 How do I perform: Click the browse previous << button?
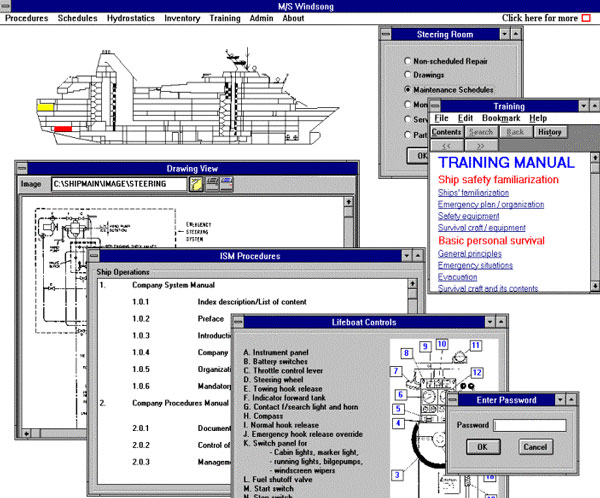(447, 146)
